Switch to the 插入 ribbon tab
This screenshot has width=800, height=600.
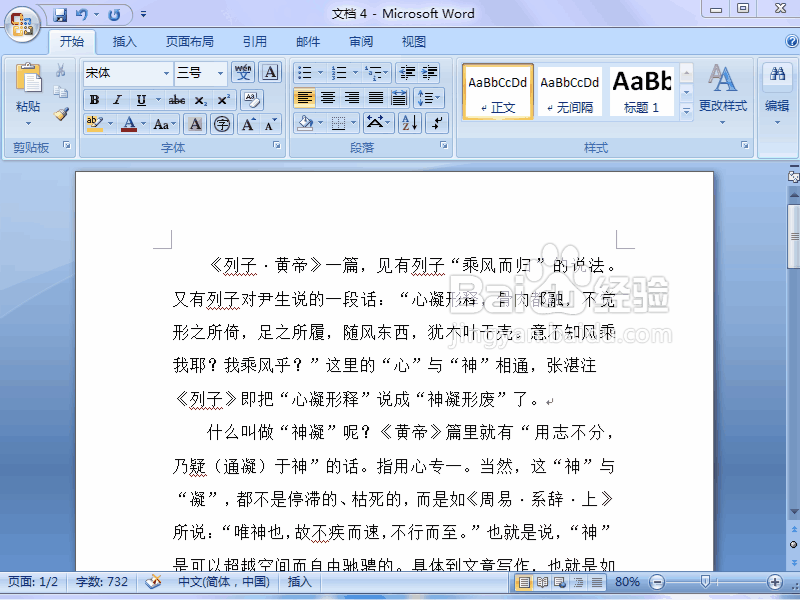pyautogui.click(x=125, y=41)
